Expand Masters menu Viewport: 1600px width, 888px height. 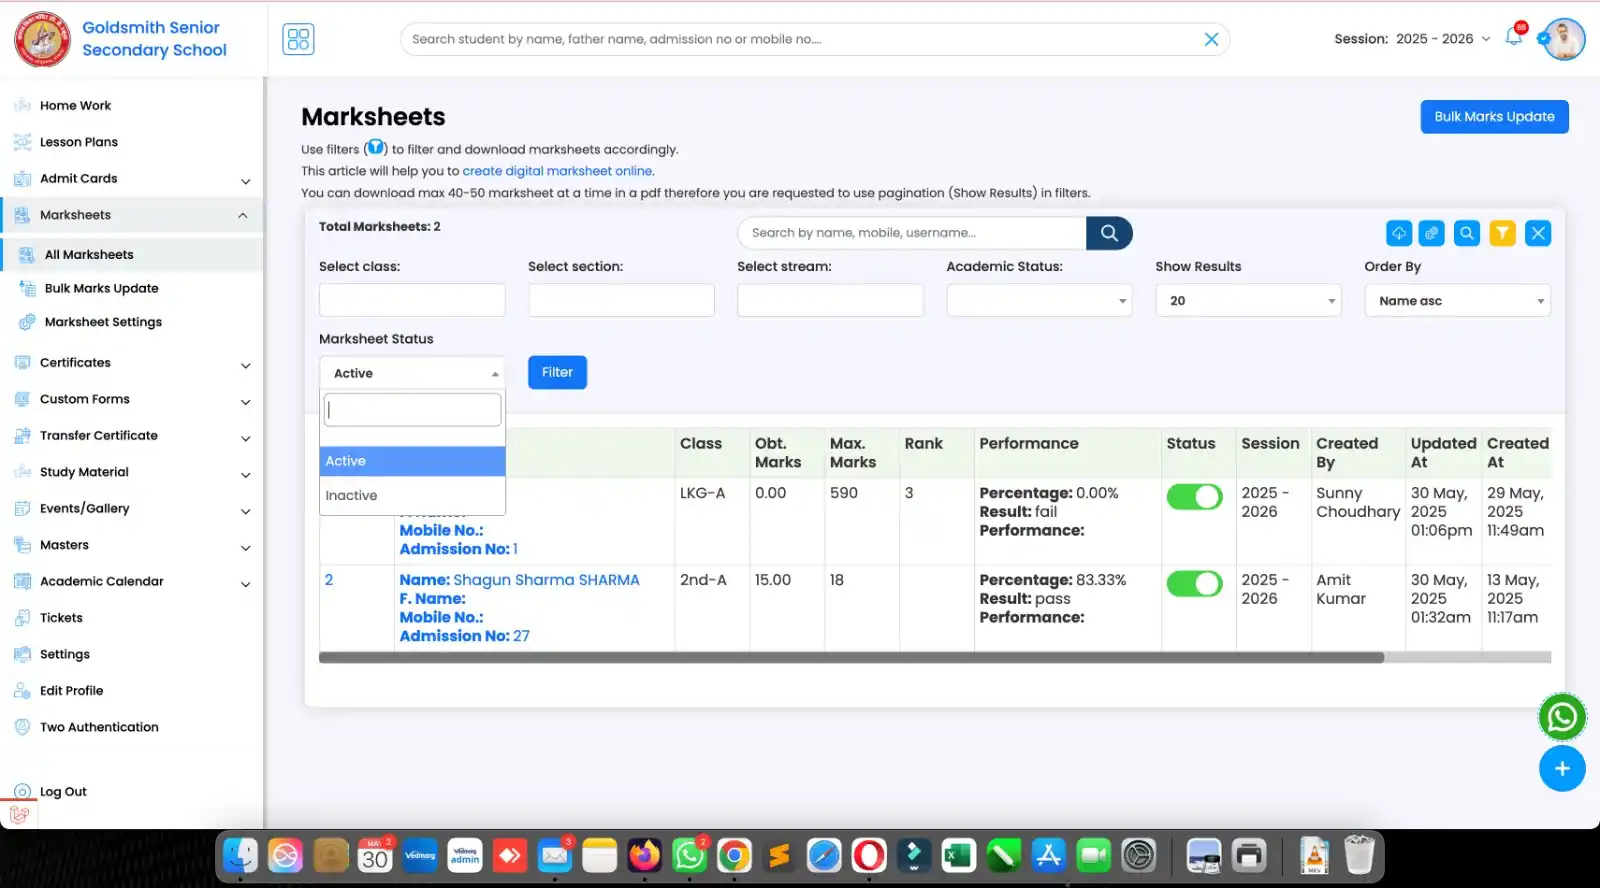coord(245,547)
